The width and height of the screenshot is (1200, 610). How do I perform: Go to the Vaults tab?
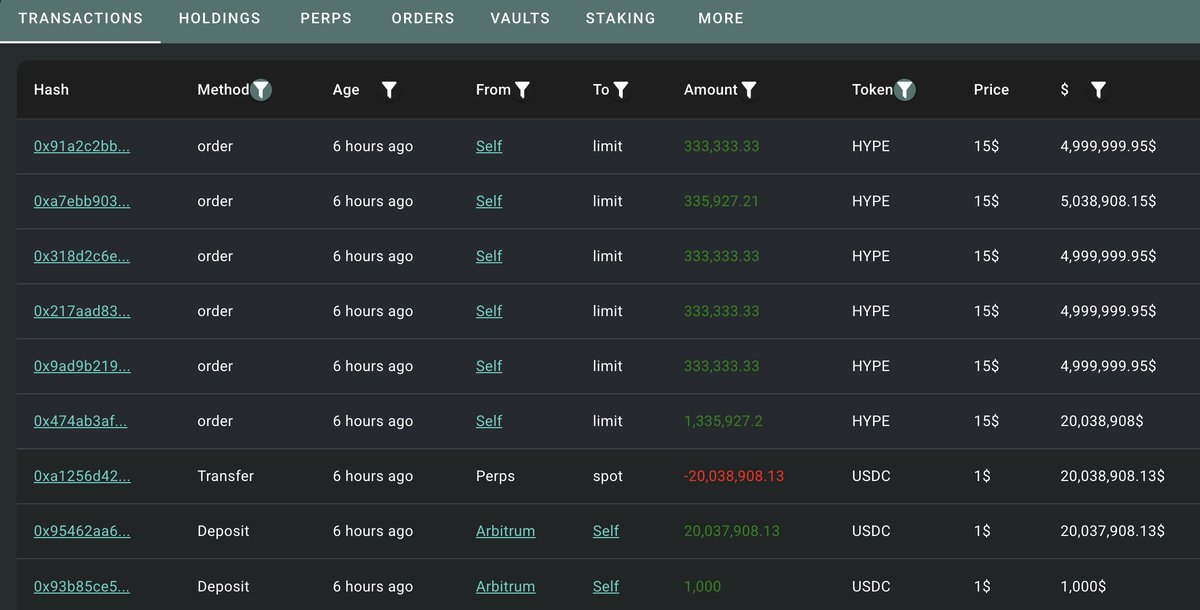point(520,18)
